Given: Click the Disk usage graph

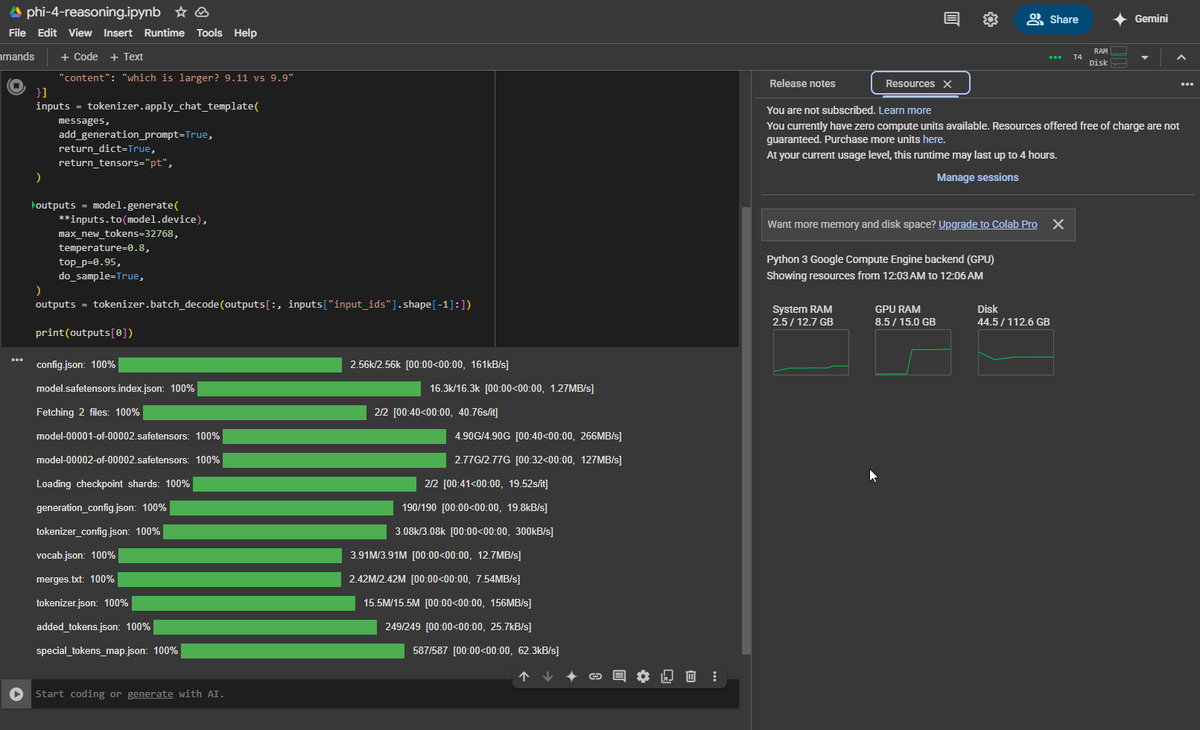Looking at the screenshot, I should [x=1015, y=353].
